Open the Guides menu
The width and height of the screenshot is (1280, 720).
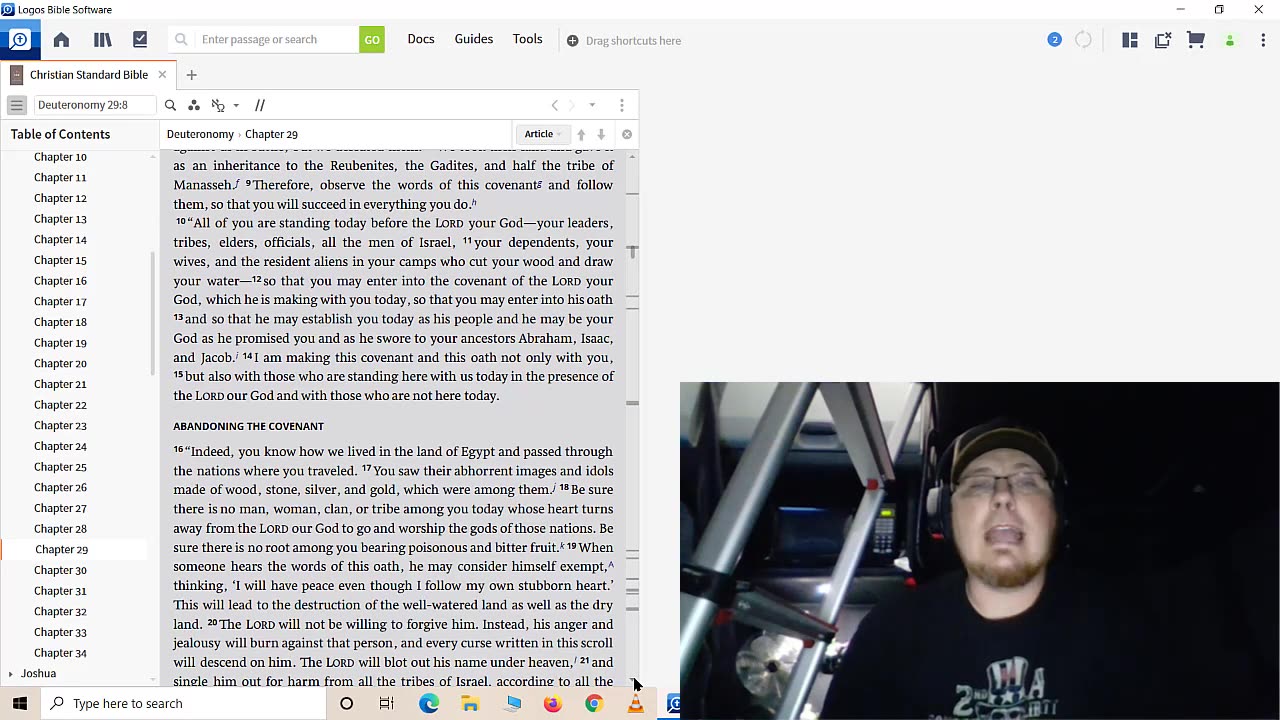tap(474, 39)
